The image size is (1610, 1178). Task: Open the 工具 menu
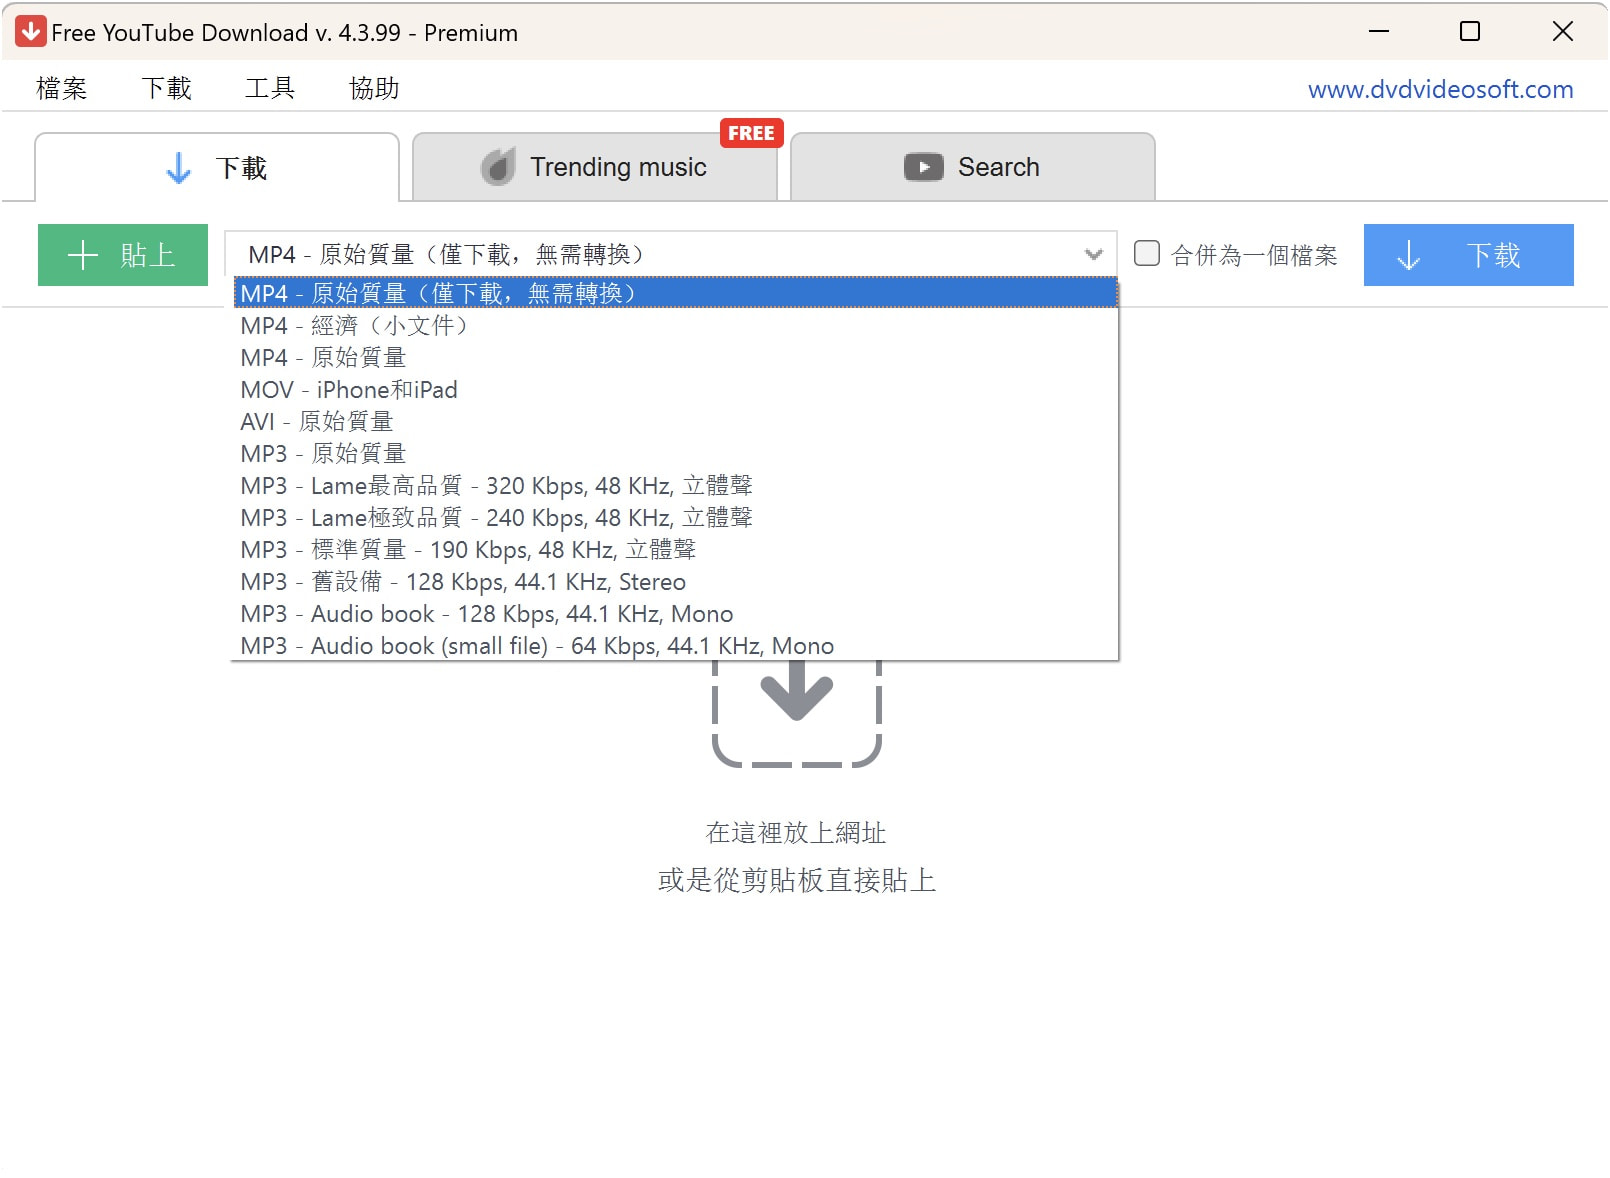click(x=270, y=88)
